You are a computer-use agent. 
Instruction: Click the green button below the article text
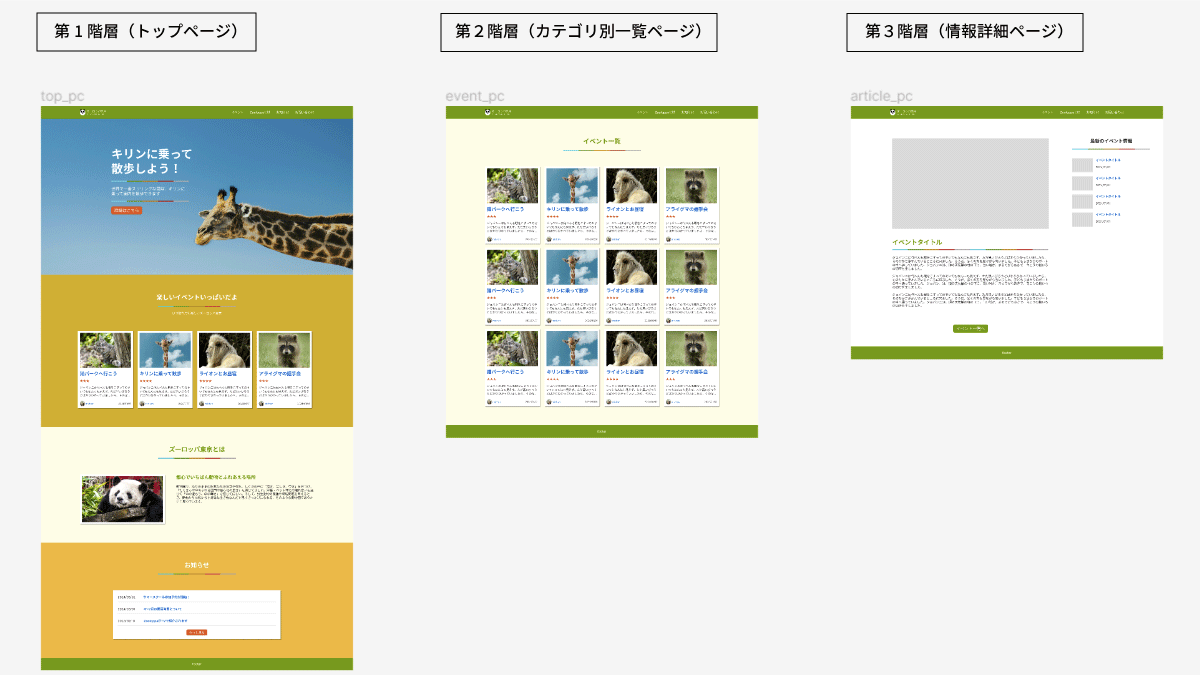coord(970,328)
